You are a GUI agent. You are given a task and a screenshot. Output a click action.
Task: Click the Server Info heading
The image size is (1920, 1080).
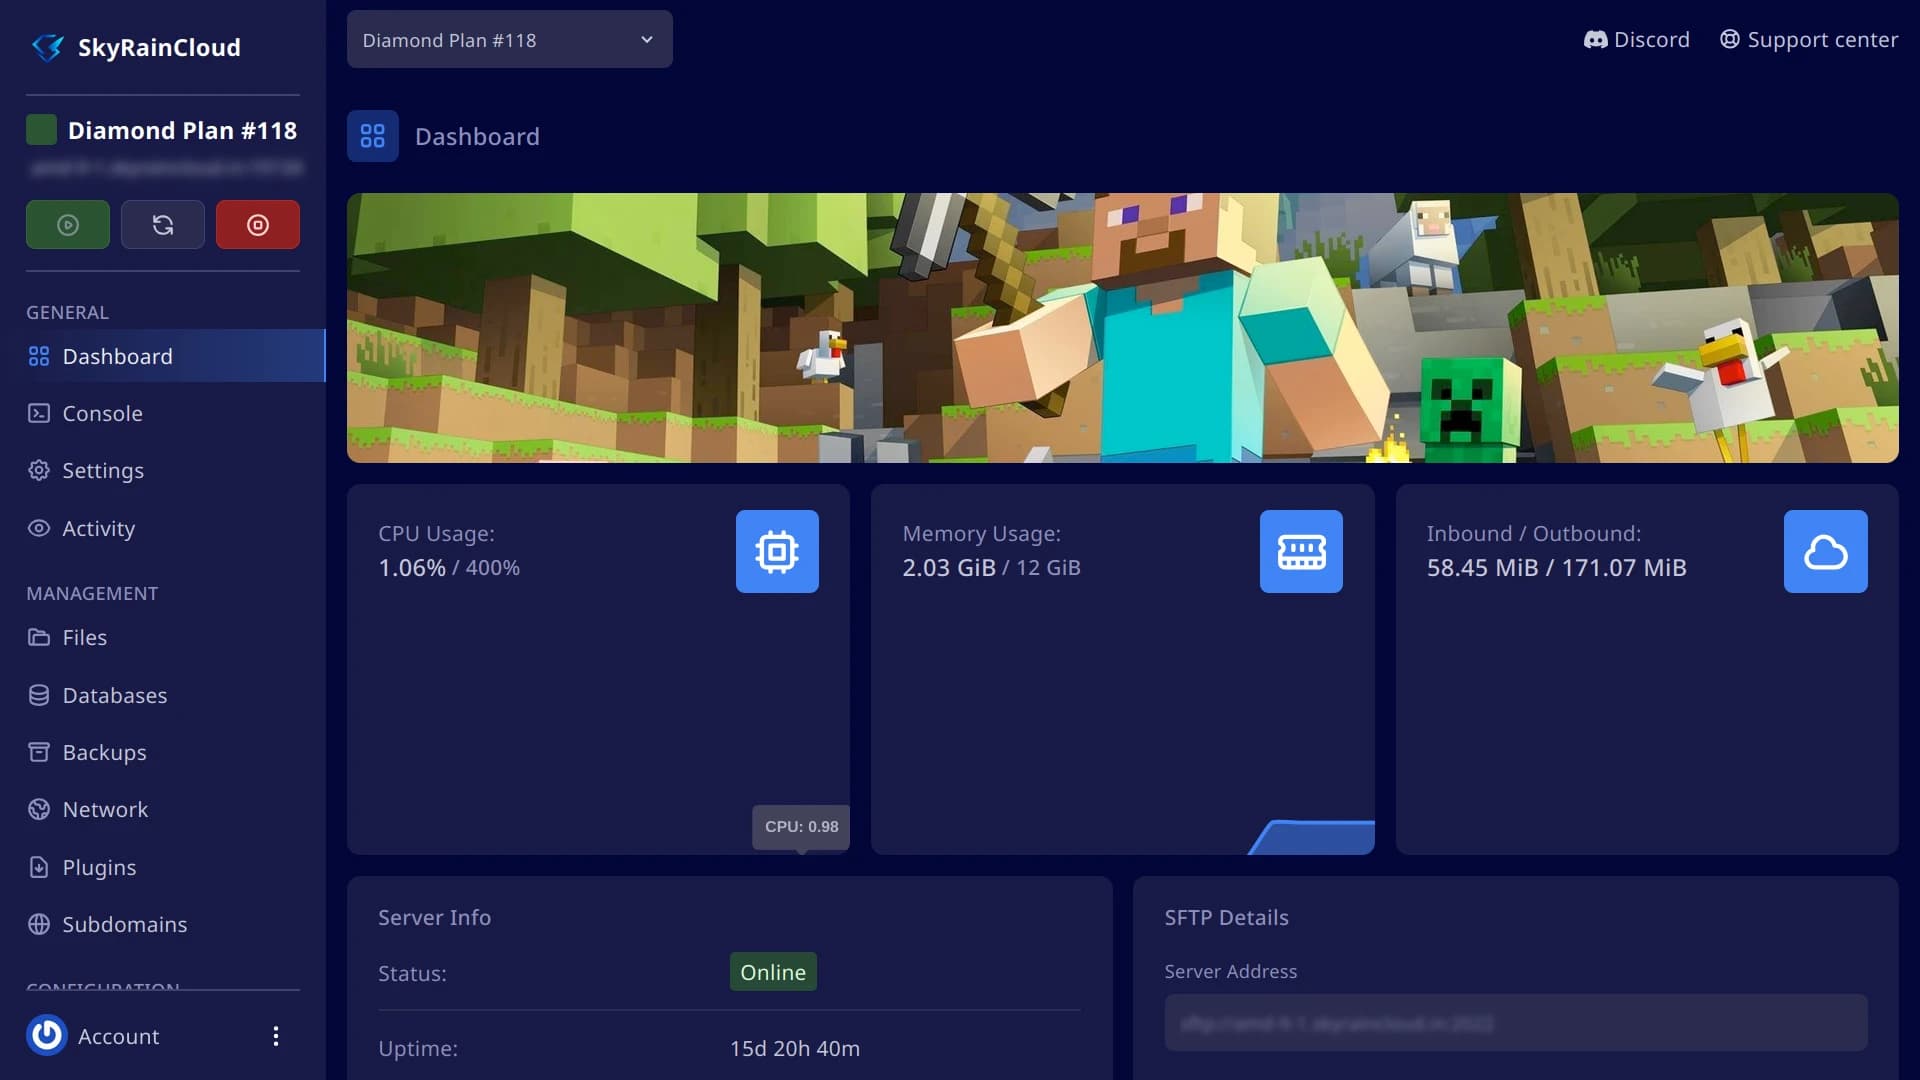tap(435, 918)
